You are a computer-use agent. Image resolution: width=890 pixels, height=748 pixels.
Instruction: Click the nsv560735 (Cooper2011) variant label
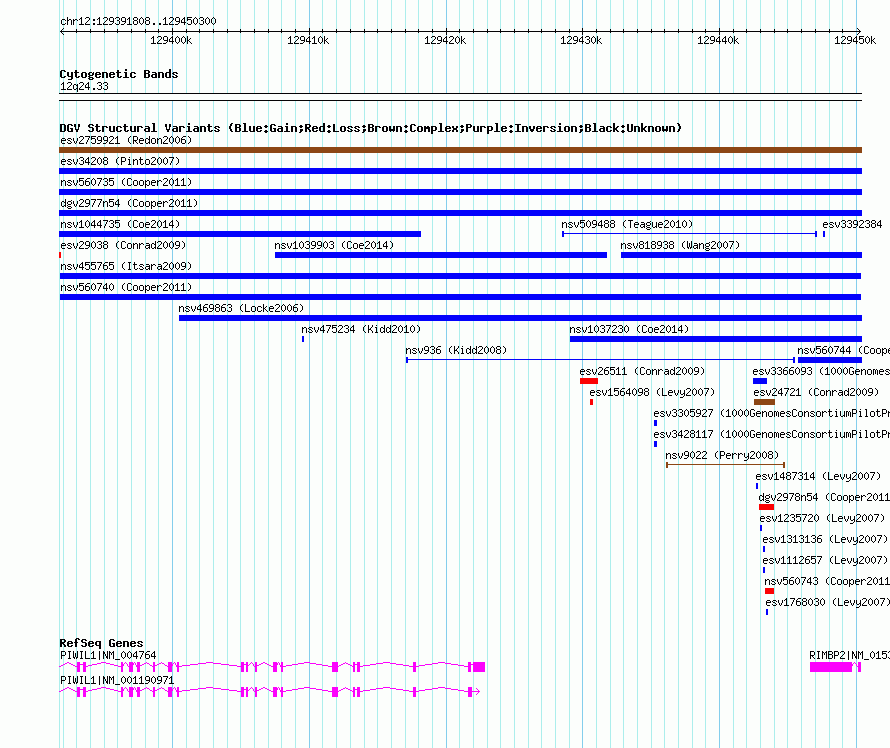(x=126, y=182)
